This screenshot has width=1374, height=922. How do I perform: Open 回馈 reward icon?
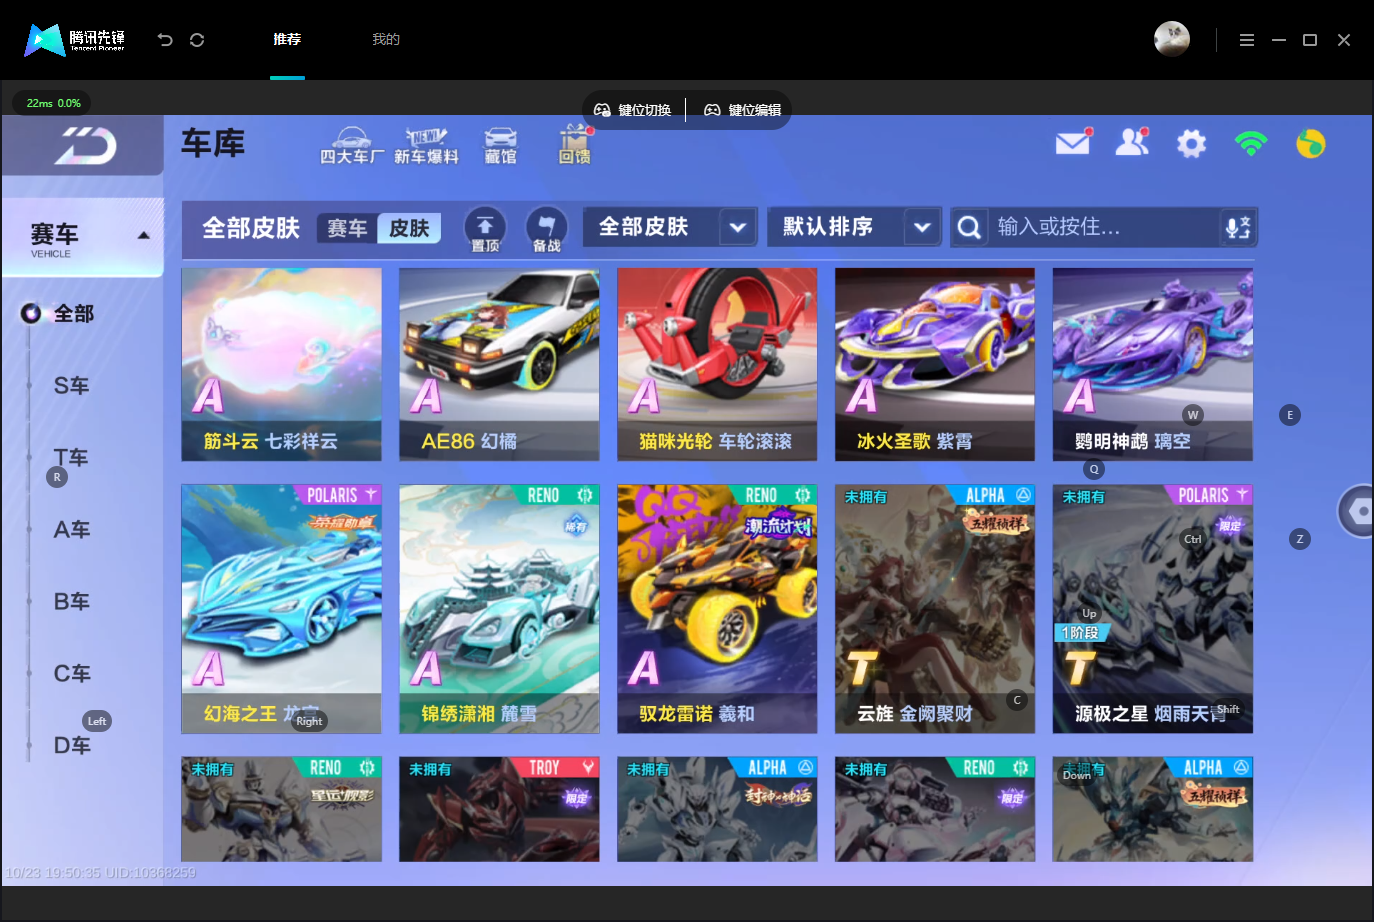click(575, 146)
